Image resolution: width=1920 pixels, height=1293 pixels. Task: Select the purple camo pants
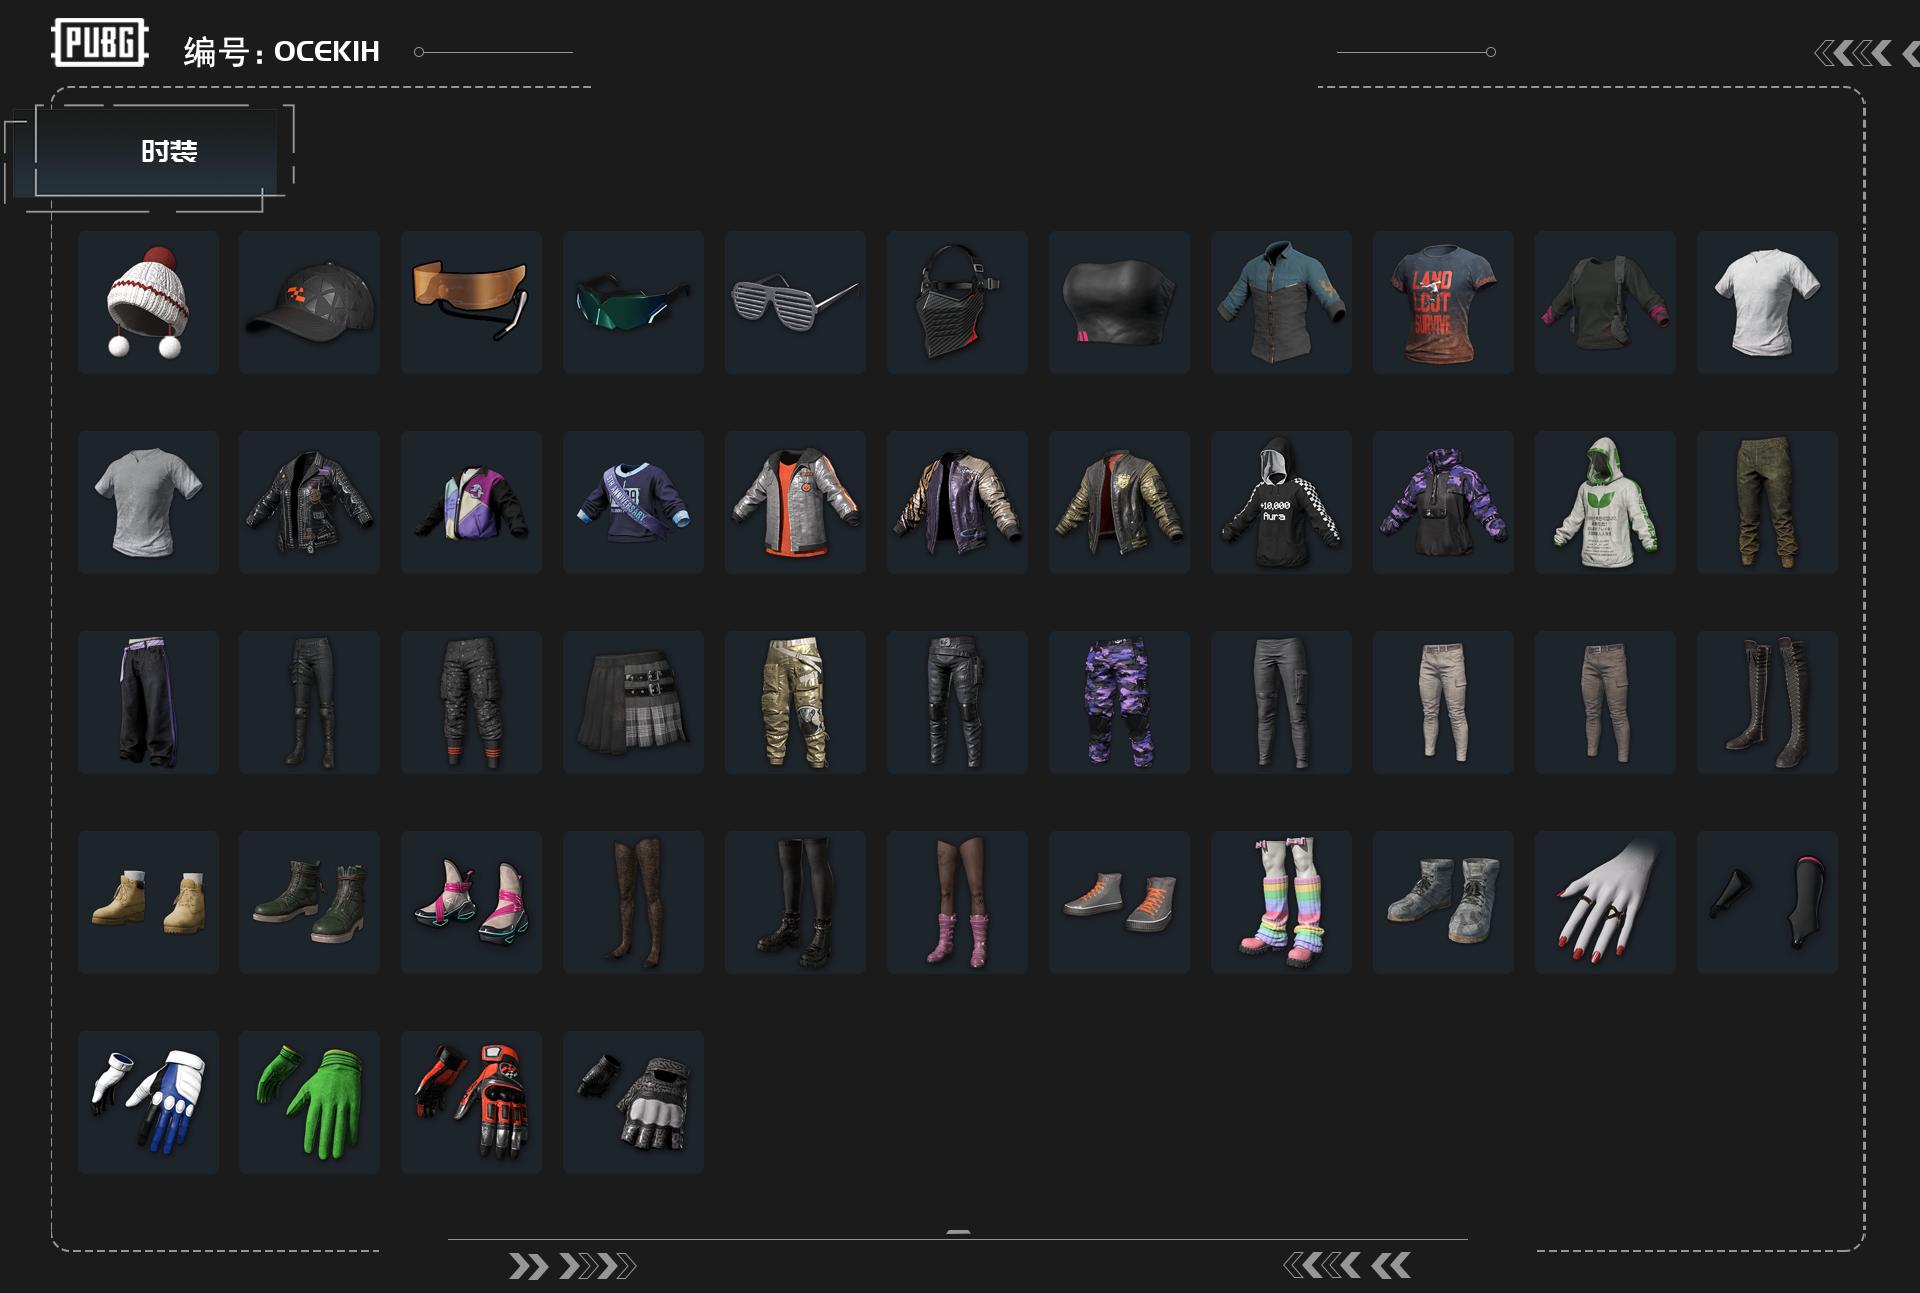point(1120,702)
